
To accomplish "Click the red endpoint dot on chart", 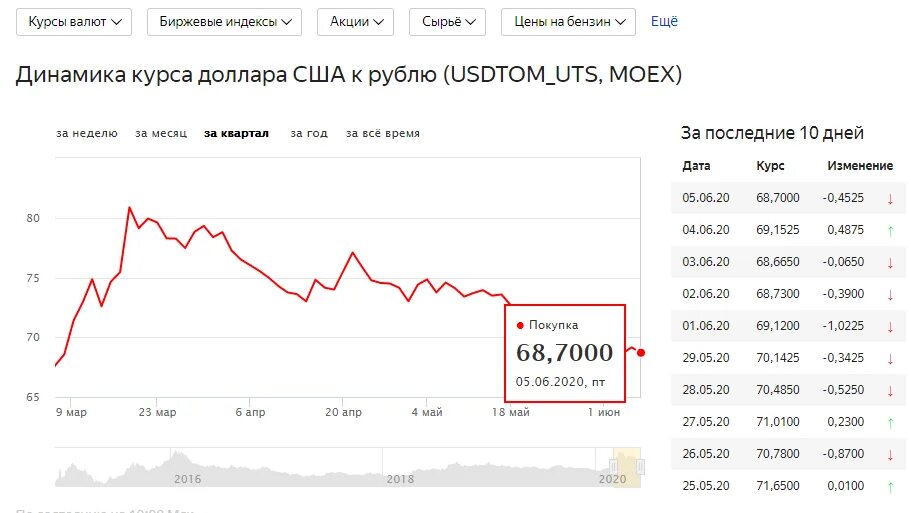I will [641, 352].
